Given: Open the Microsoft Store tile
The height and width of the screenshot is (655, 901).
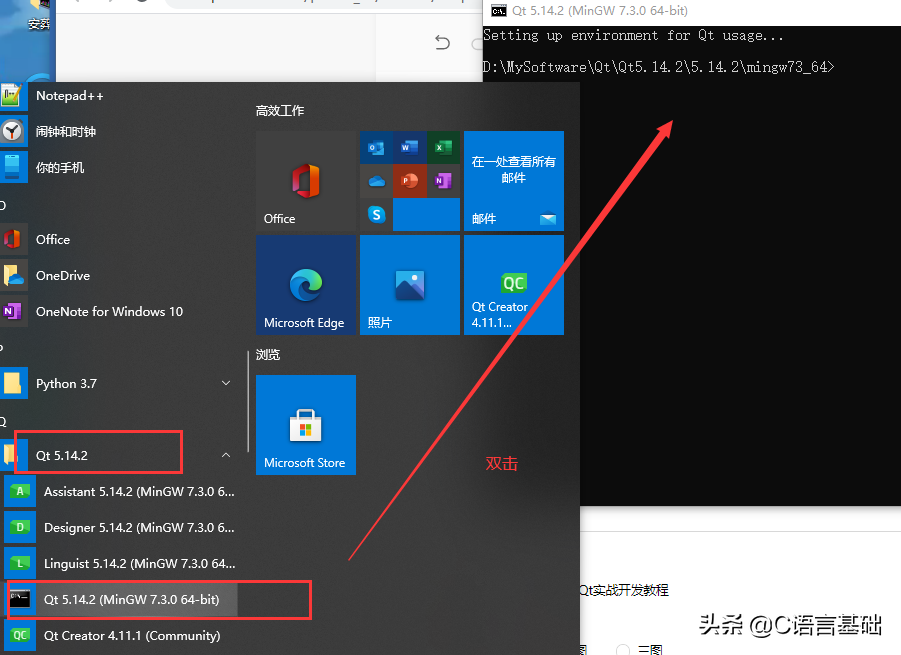Looking at the screenshot, I should (306, 425).
